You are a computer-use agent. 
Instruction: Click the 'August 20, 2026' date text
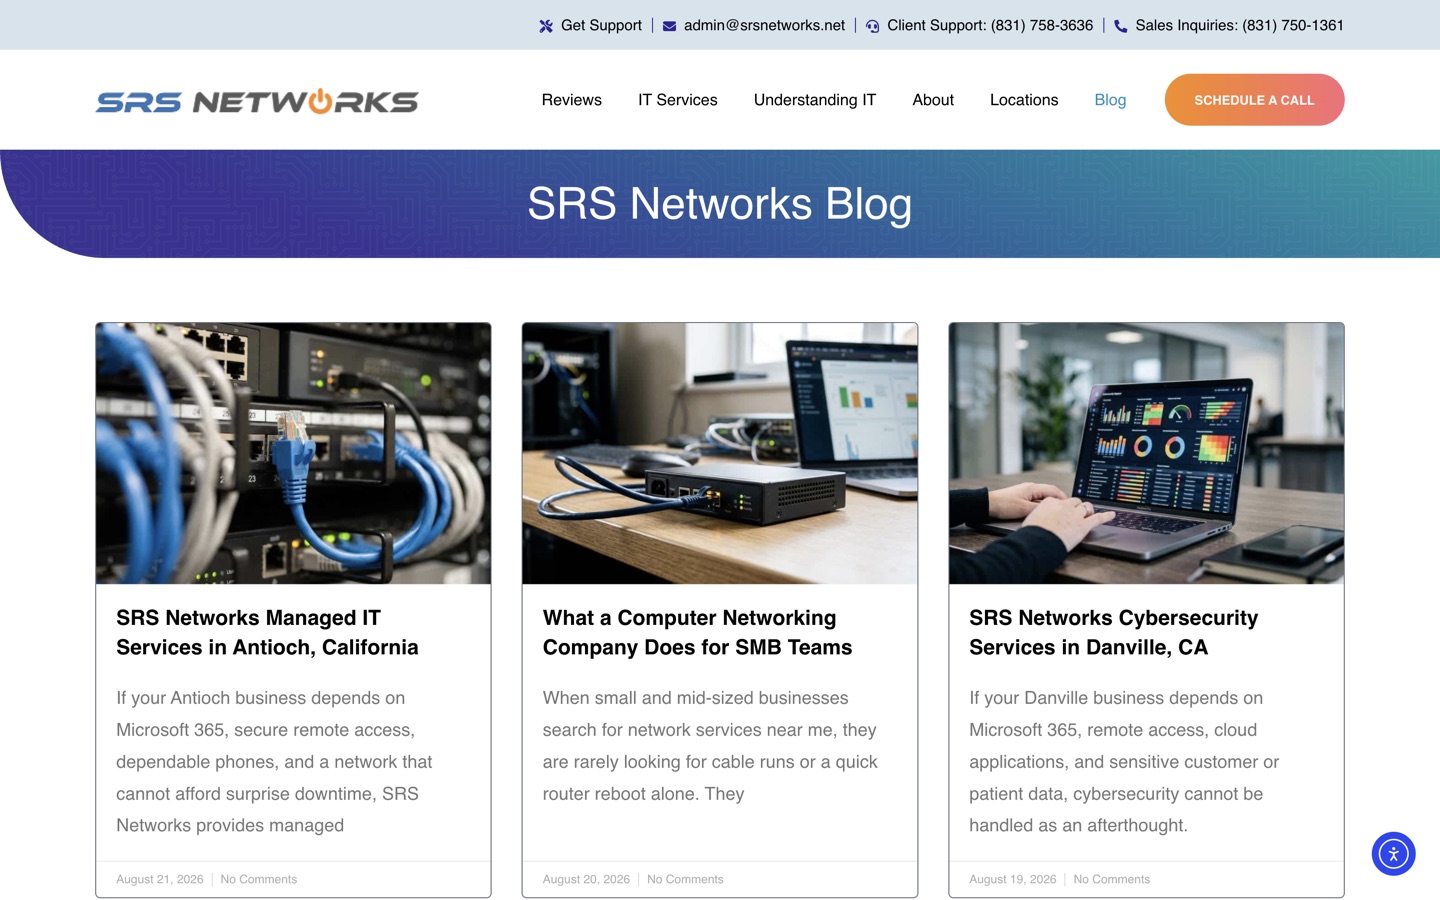(x=586, y=879)
